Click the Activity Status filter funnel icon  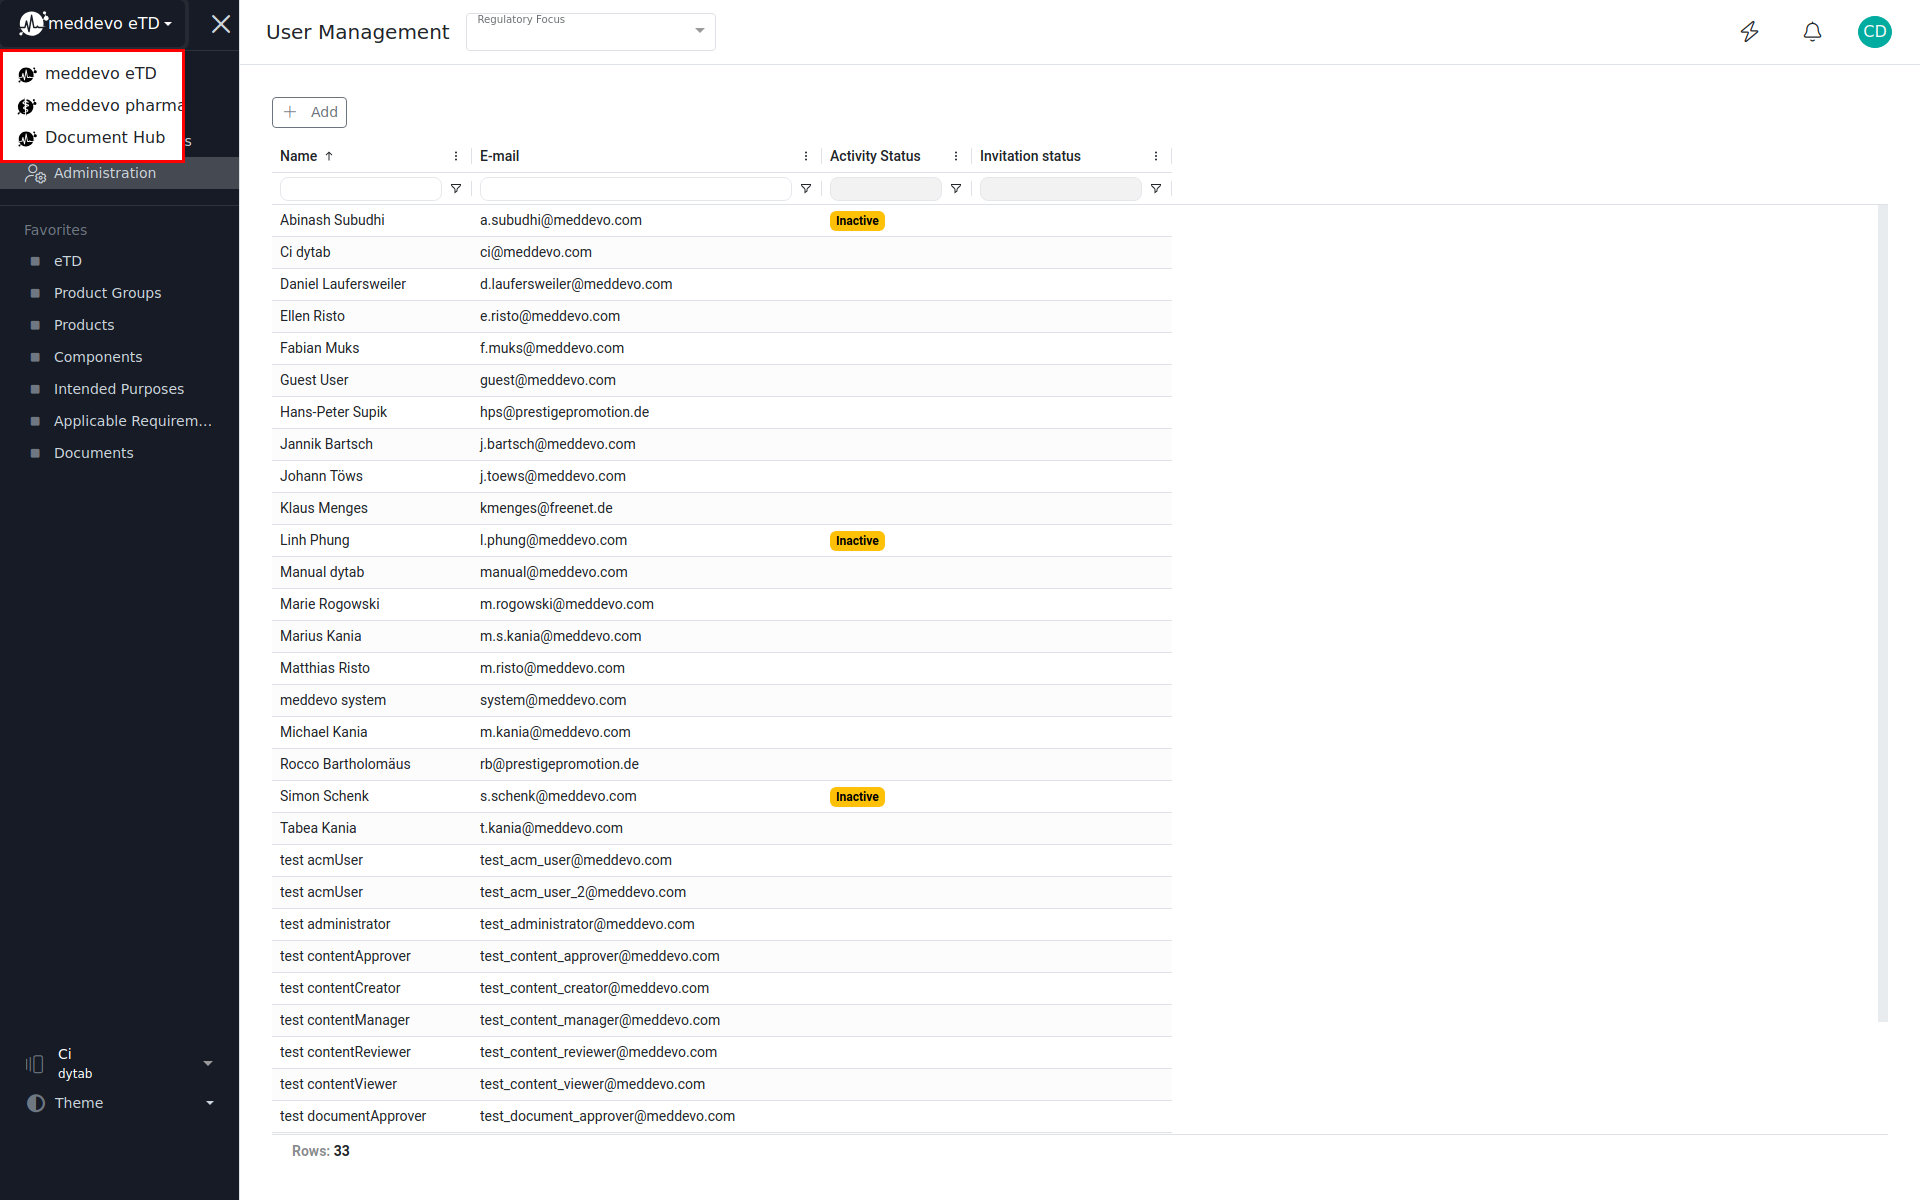coord(956,189)
